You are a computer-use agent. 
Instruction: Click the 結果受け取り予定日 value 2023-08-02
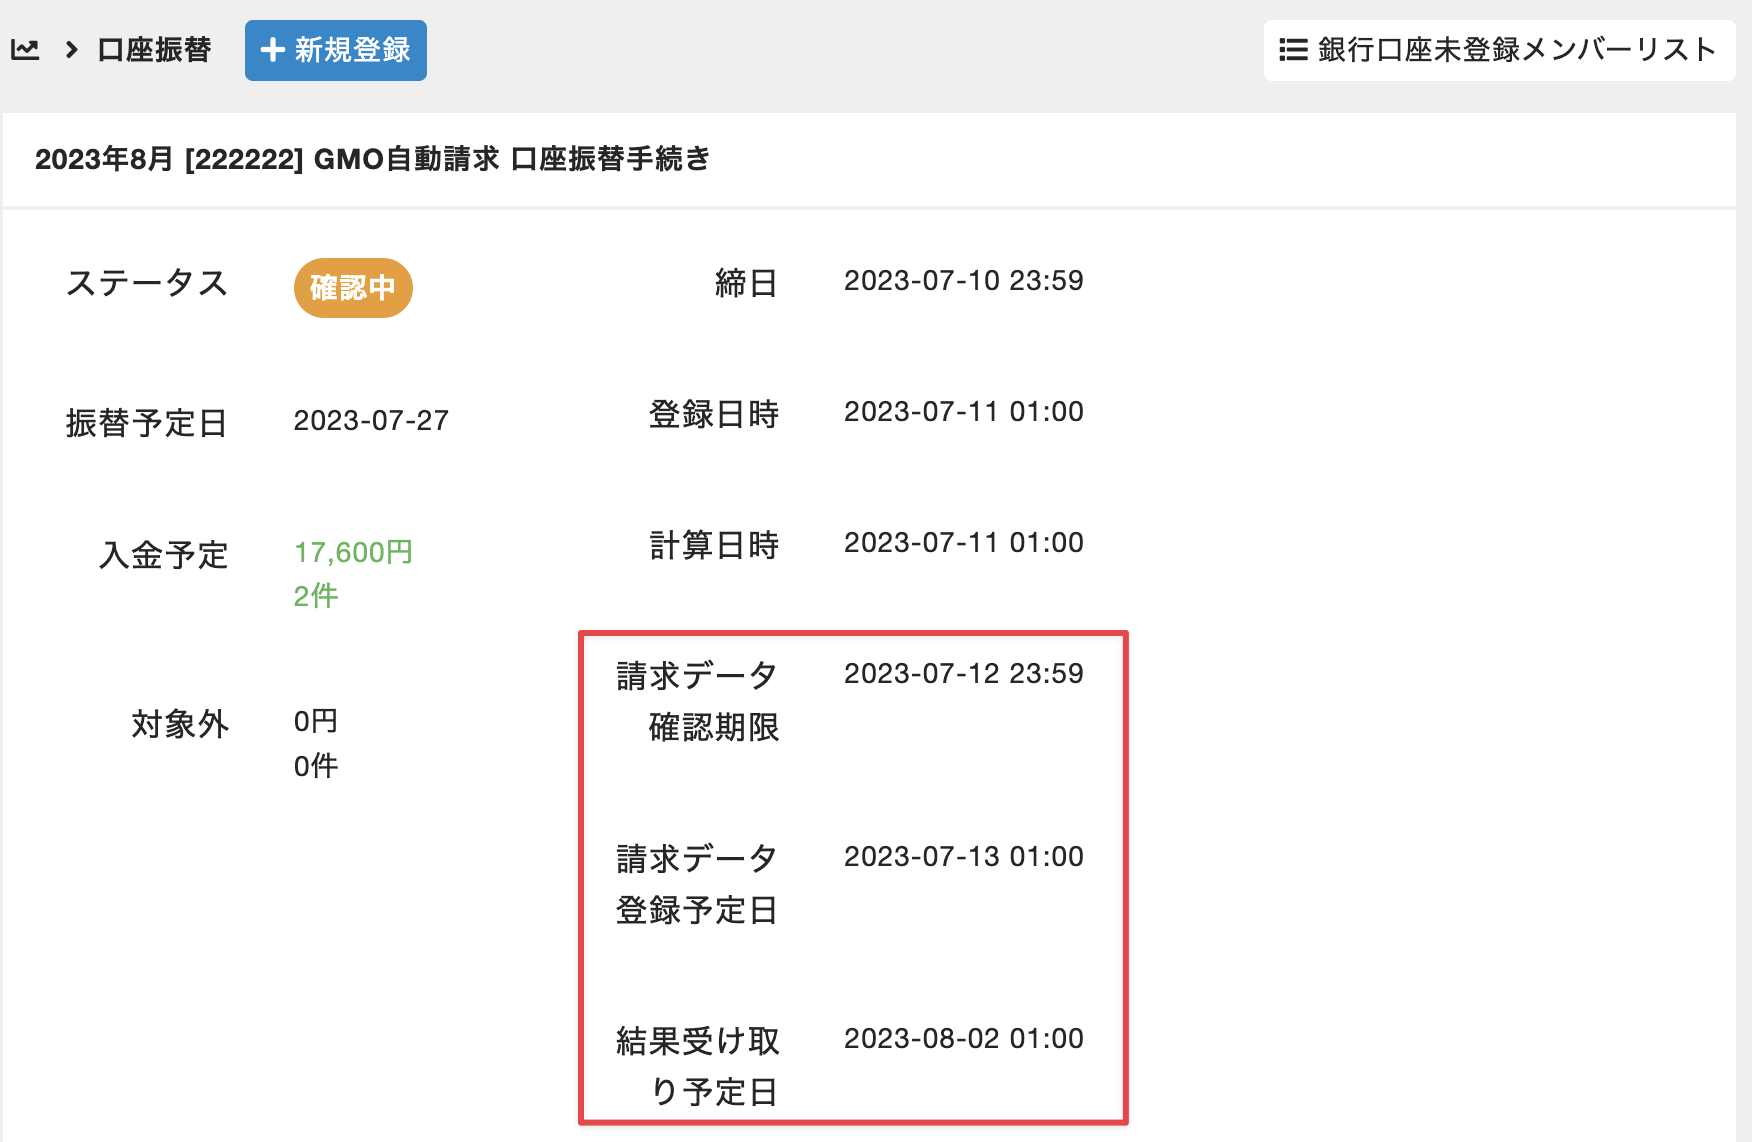pyautogui.click(x=963, y=1039)
